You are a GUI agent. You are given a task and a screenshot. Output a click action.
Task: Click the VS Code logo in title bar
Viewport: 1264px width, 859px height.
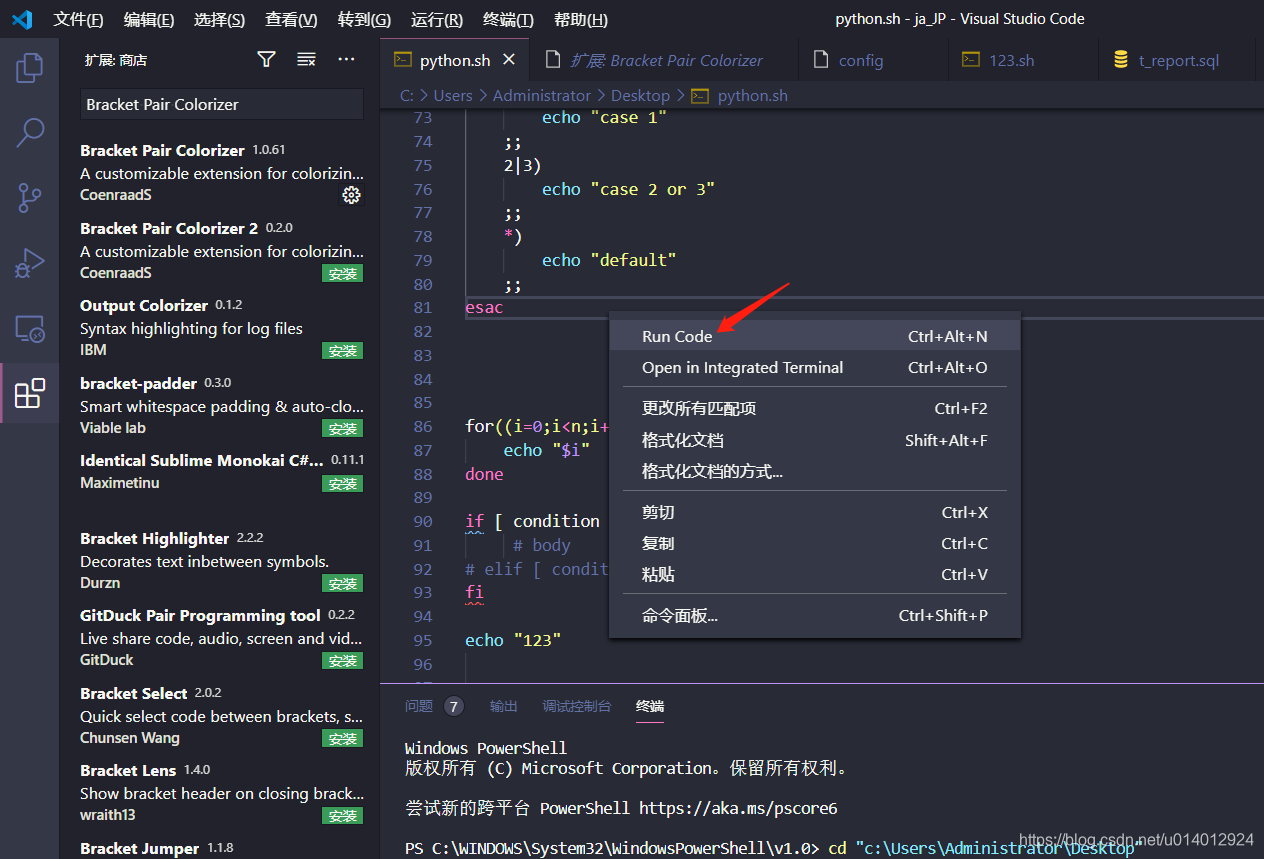click(22, 19)
